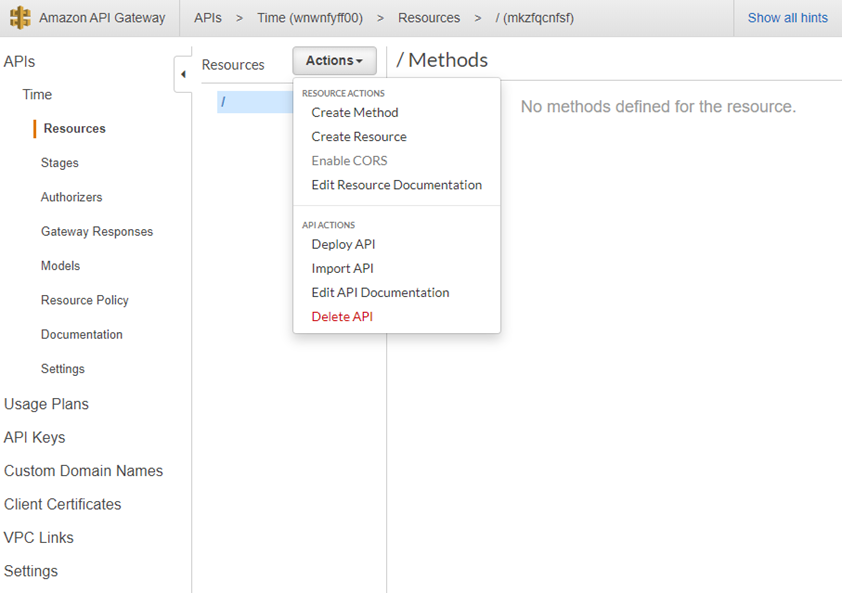The height and width of the screenshot is (593, 842).
Task: Click the Amazon API Gateway logo icon
Action: click(x=20, y=18)
